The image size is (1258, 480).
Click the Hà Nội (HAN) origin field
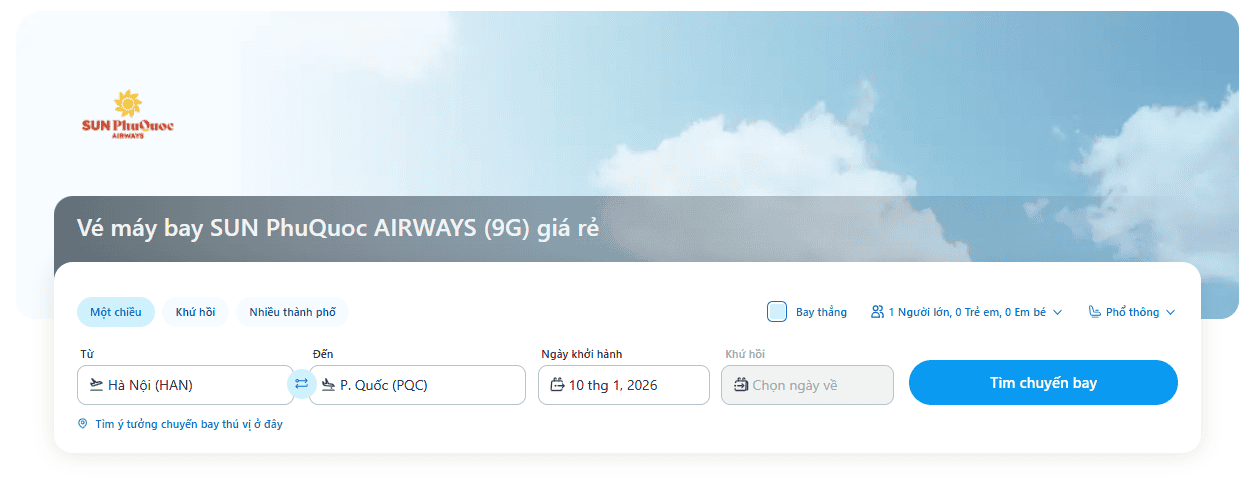190,385
